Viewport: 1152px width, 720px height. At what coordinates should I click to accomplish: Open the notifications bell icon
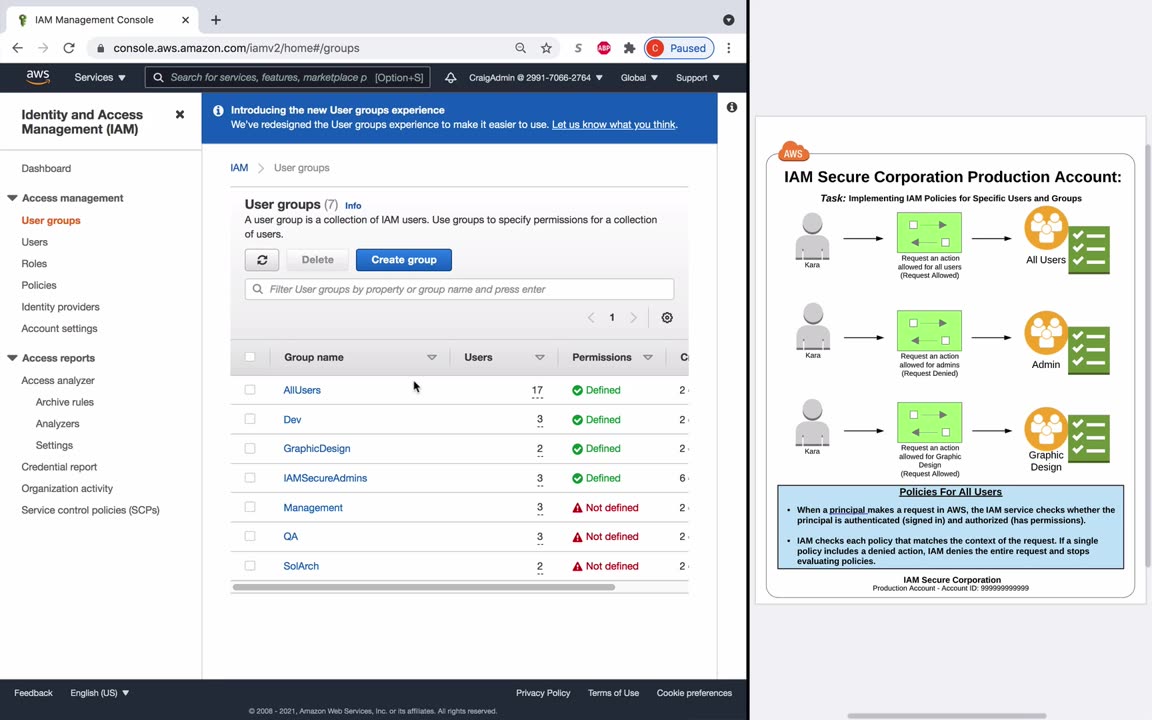450,77
